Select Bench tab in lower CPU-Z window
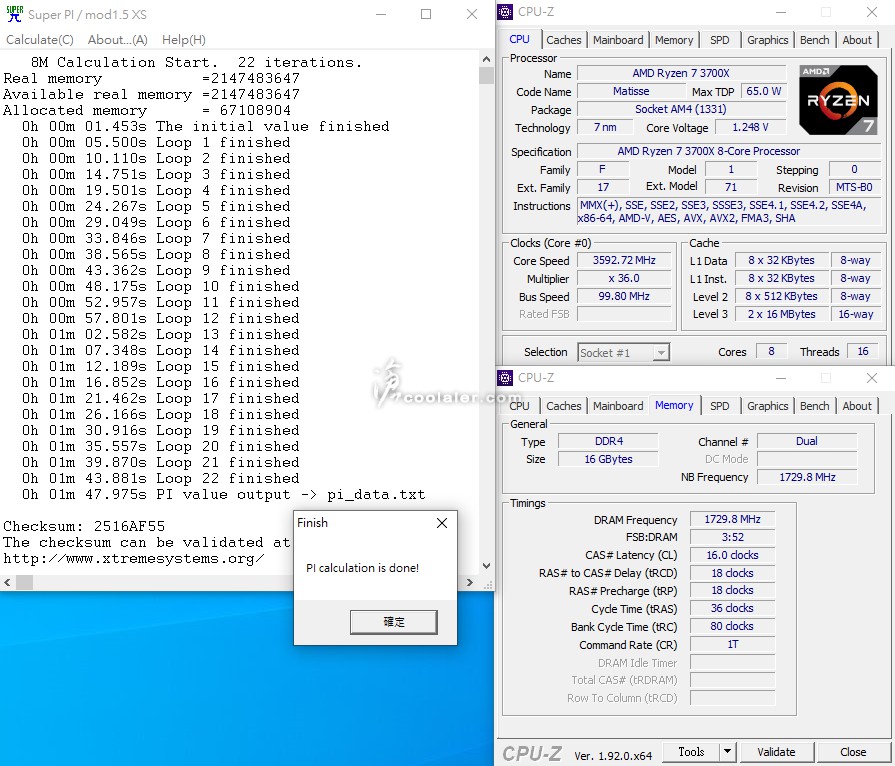This screenshot has height=766, width=895. [815, 406]
